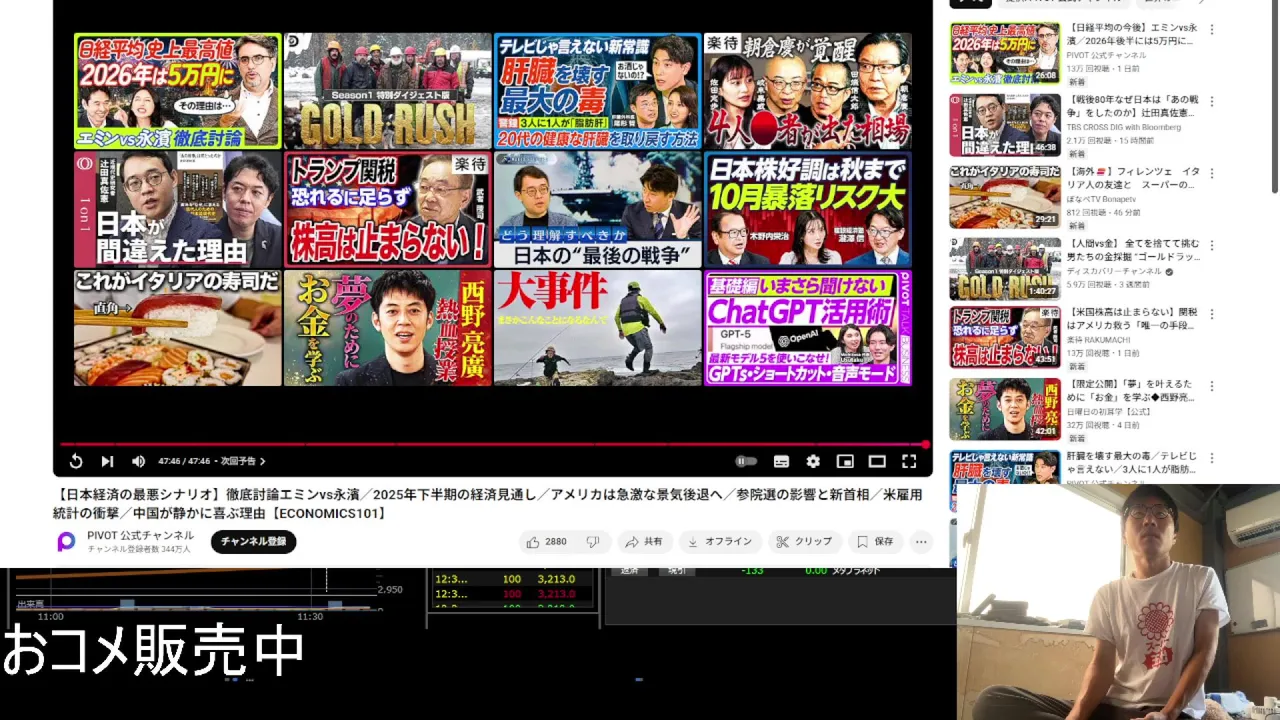The image size is (1280, 720).
Task: Click the page vertical scrollbar
Action: pyautogui.click(x=1275, y=98)
